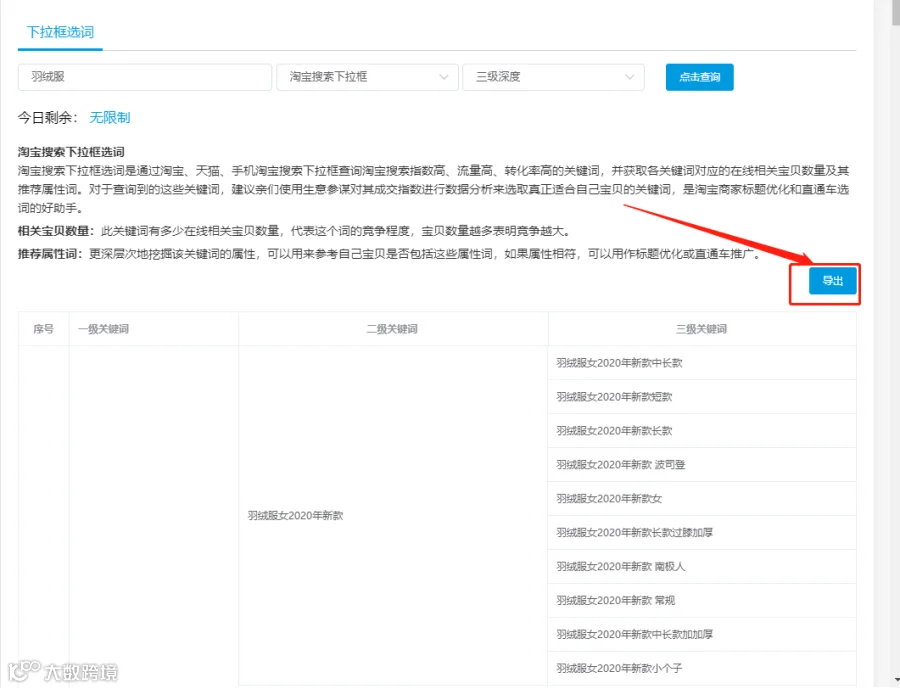
Task: Click keyword 羽绒服女2020年新款小个子 row
Action: (702, 668)
